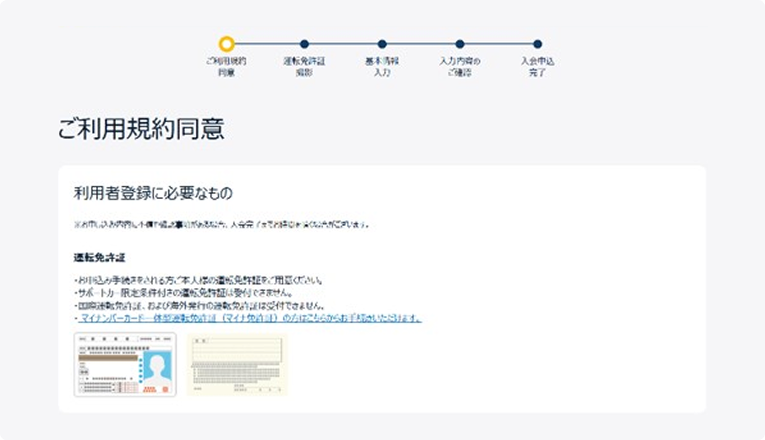Click the ご本人様の運転免許証 bullet line
The width and height of the screenshot is (765, 440).
[x=199, y=280]
